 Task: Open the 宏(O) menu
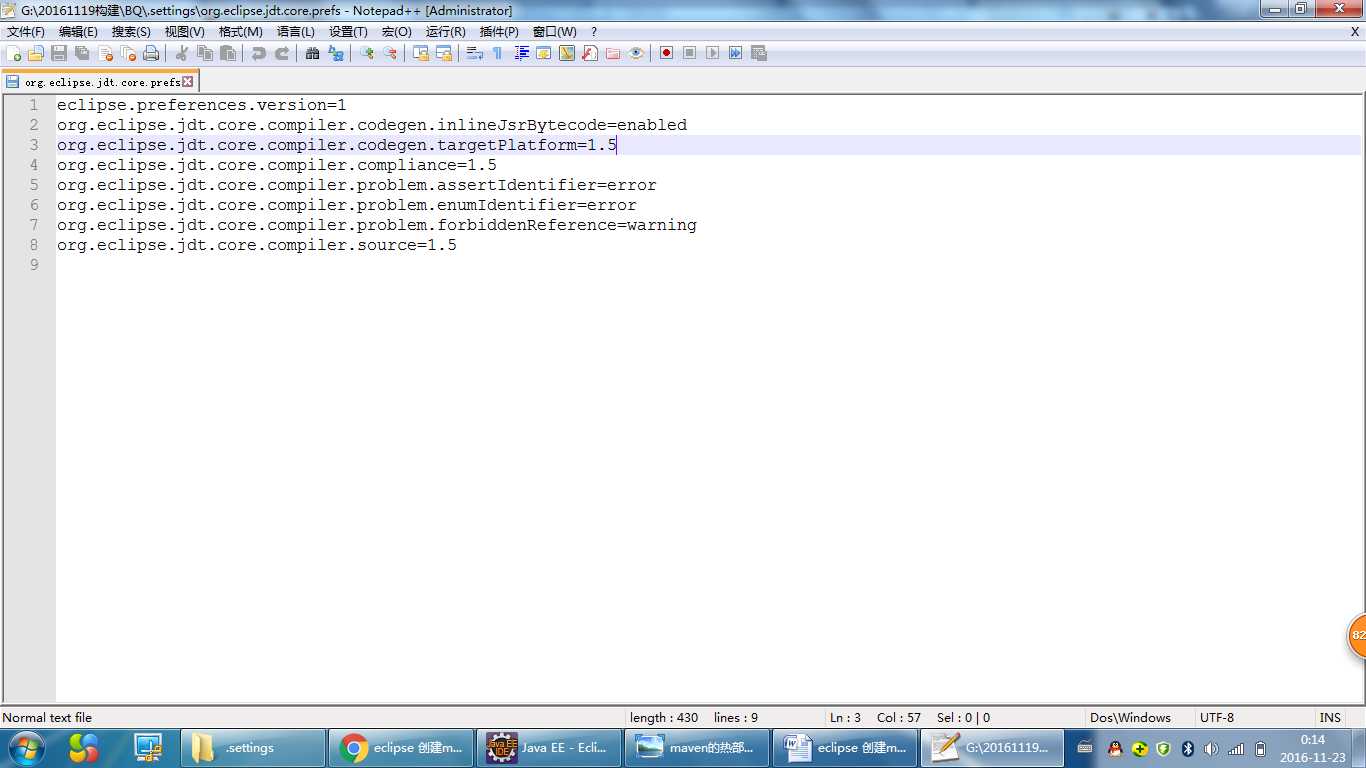(x=396, y=32)
